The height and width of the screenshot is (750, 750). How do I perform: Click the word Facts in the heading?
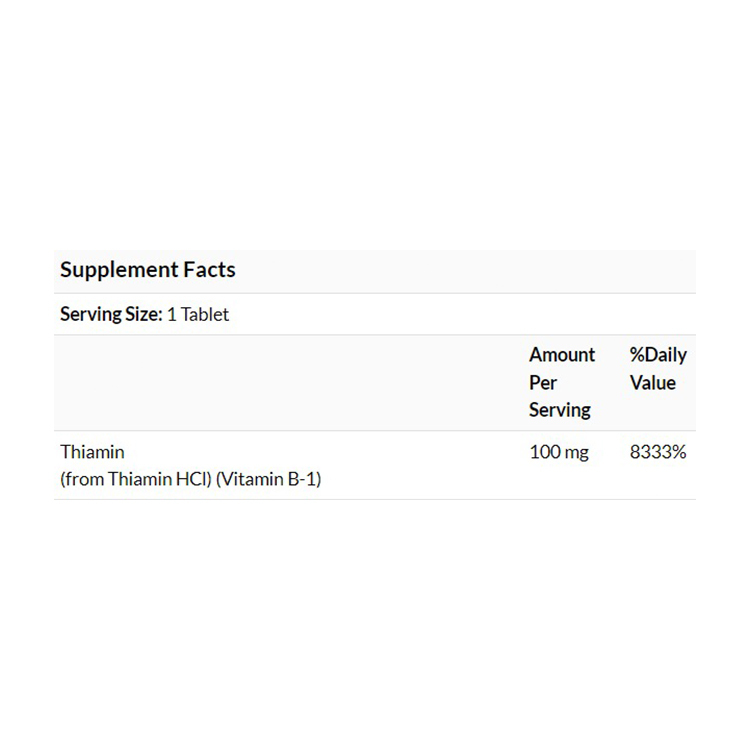pos(210,270)
